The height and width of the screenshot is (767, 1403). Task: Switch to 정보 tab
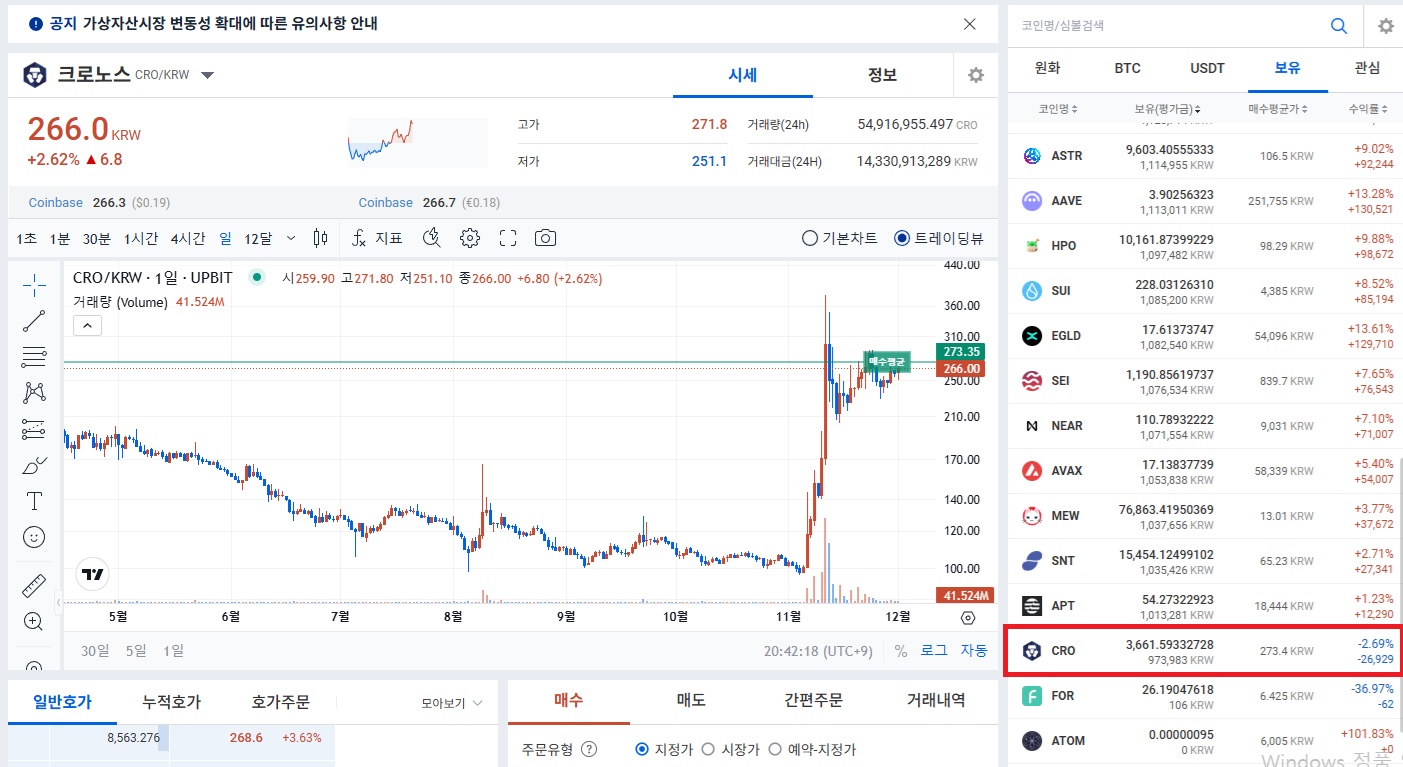(x=882, y=75)
